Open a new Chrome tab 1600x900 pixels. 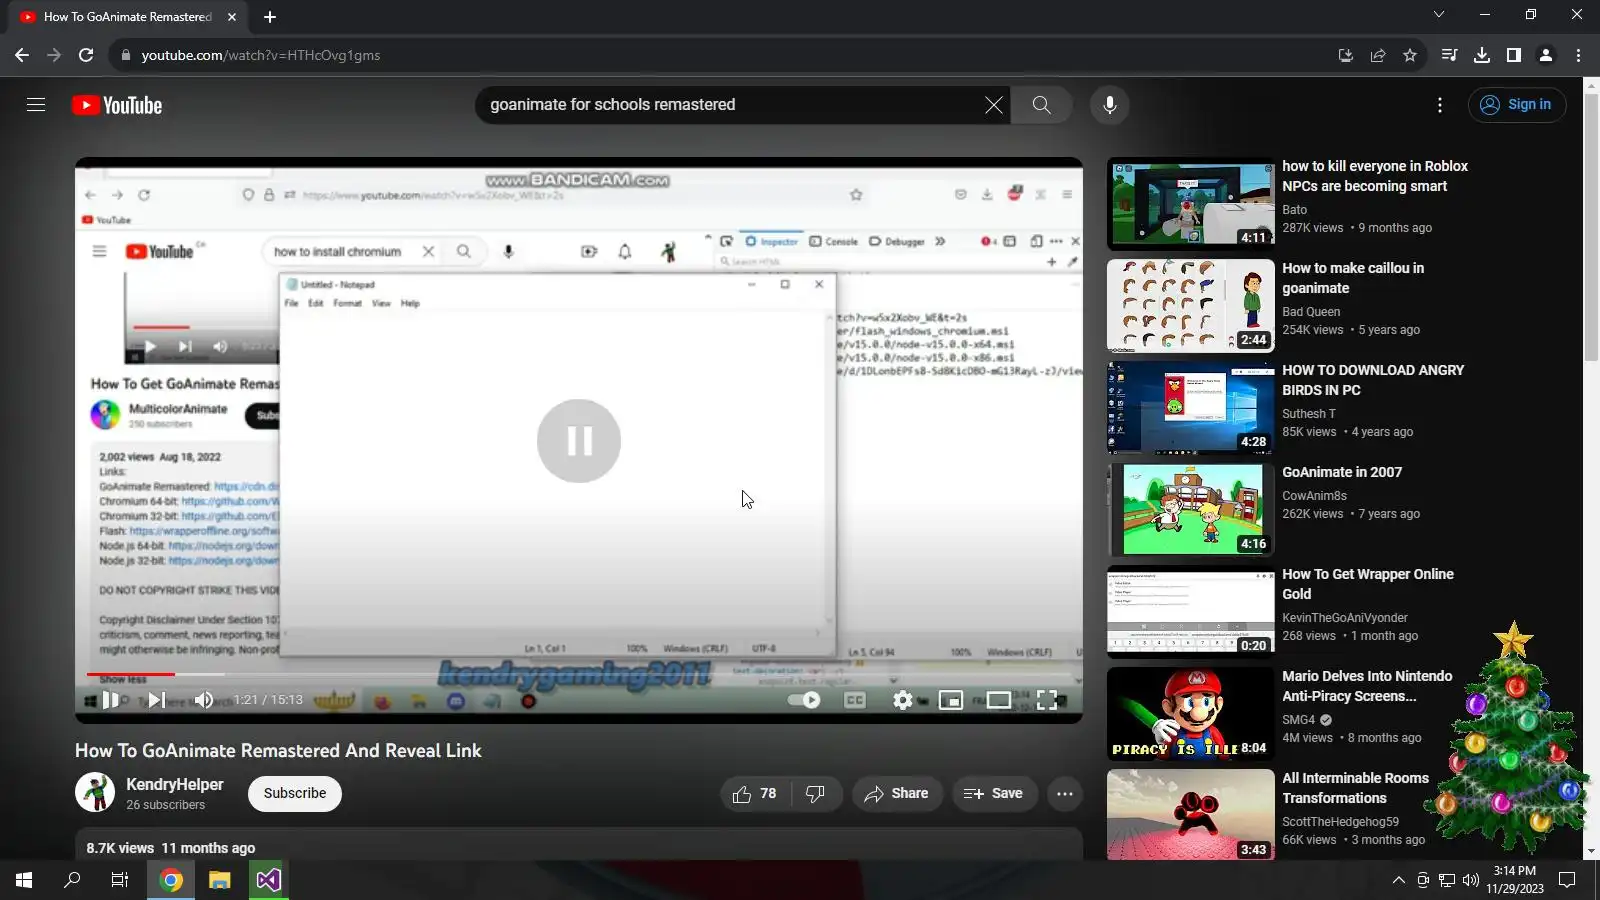[x=270, y=17]
